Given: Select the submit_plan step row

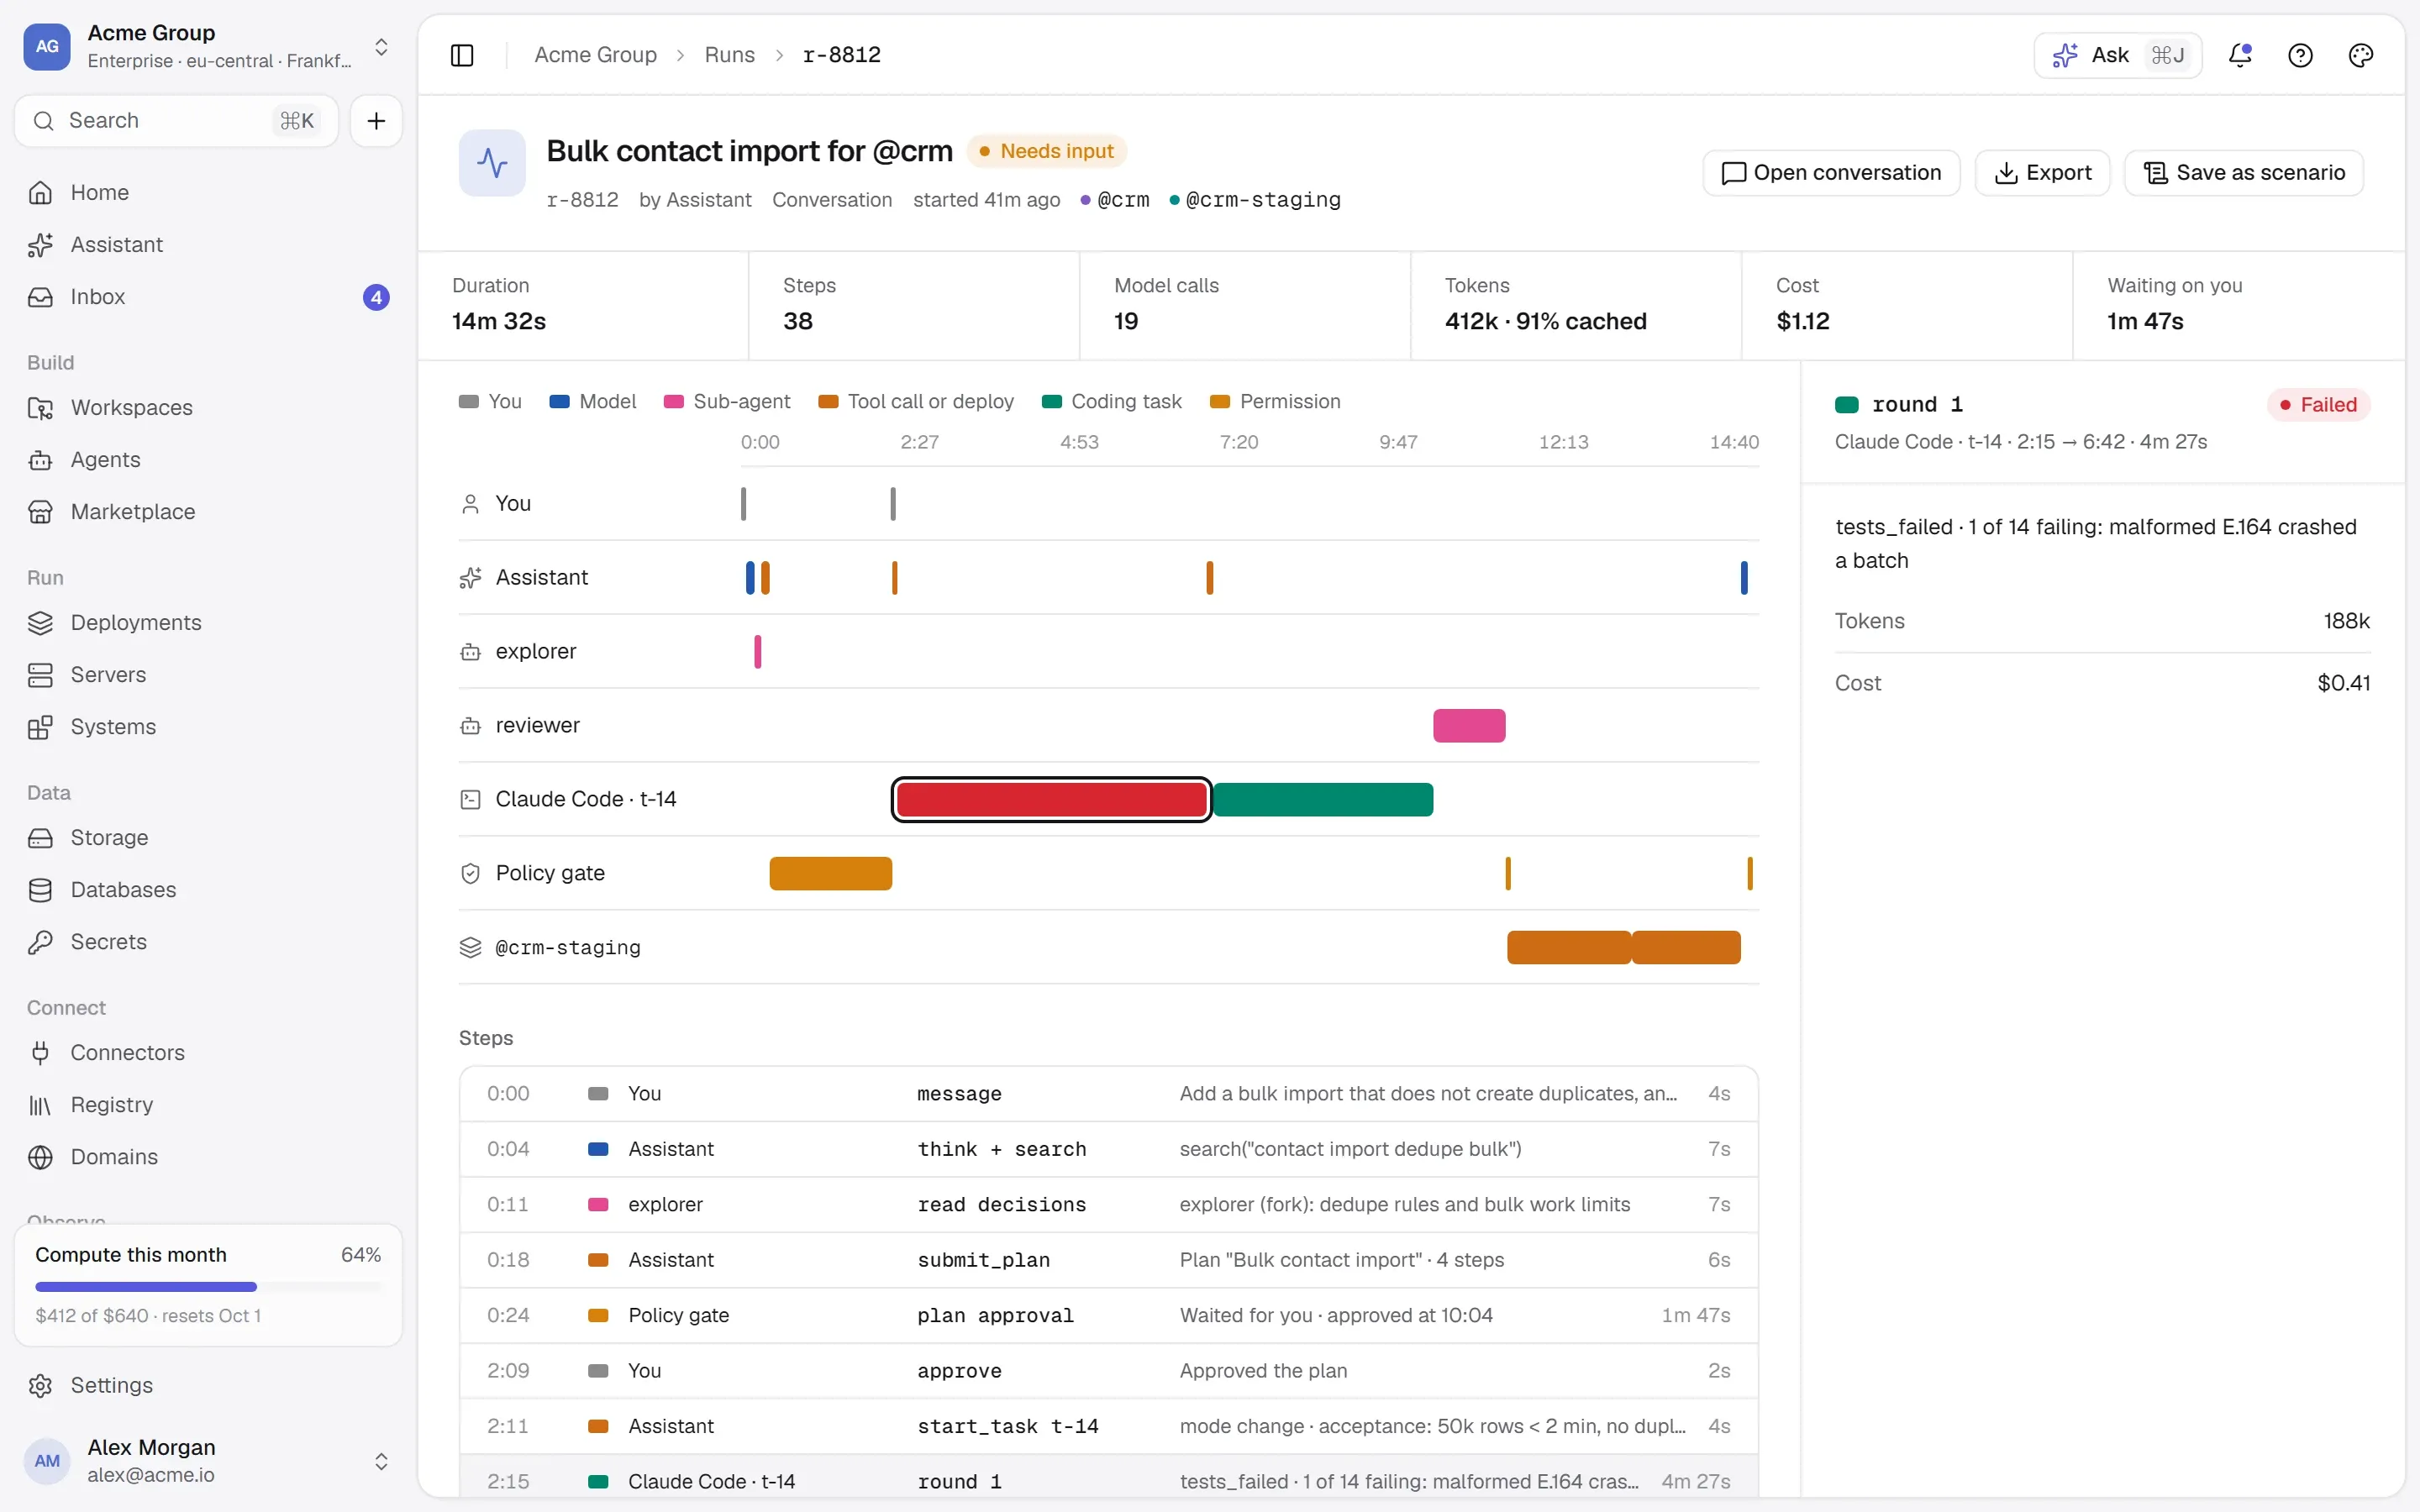Looking at the screenshot, I should tap(1108, 1260).
